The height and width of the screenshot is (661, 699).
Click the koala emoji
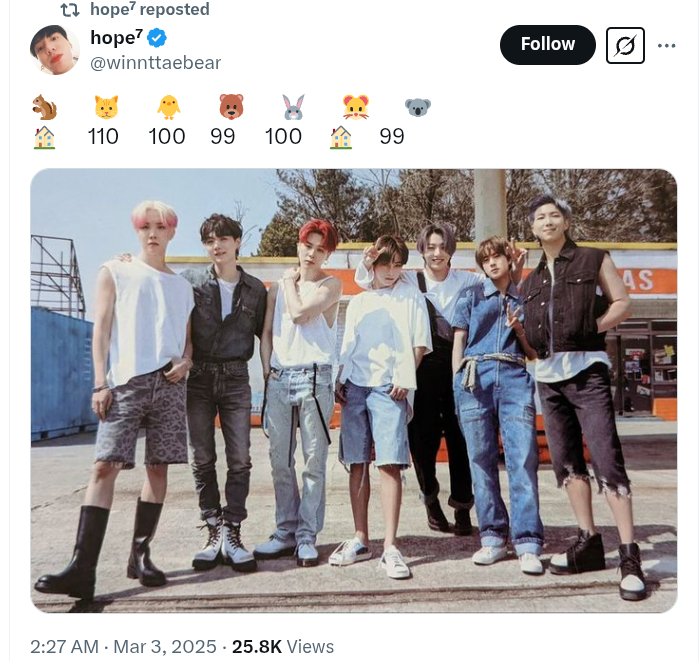tap(417, 108)
